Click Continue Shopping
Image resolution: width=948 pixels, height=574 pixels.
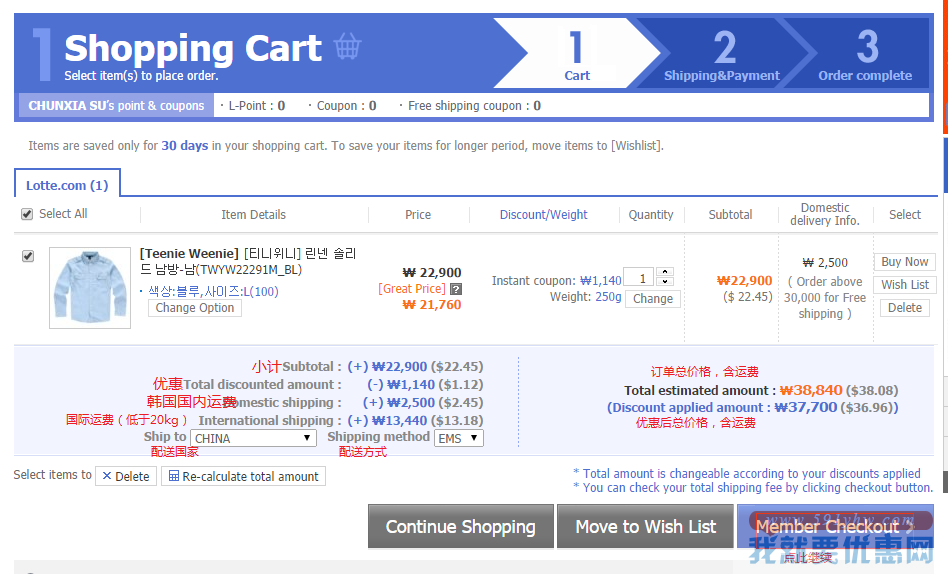(x=461, y=526)
